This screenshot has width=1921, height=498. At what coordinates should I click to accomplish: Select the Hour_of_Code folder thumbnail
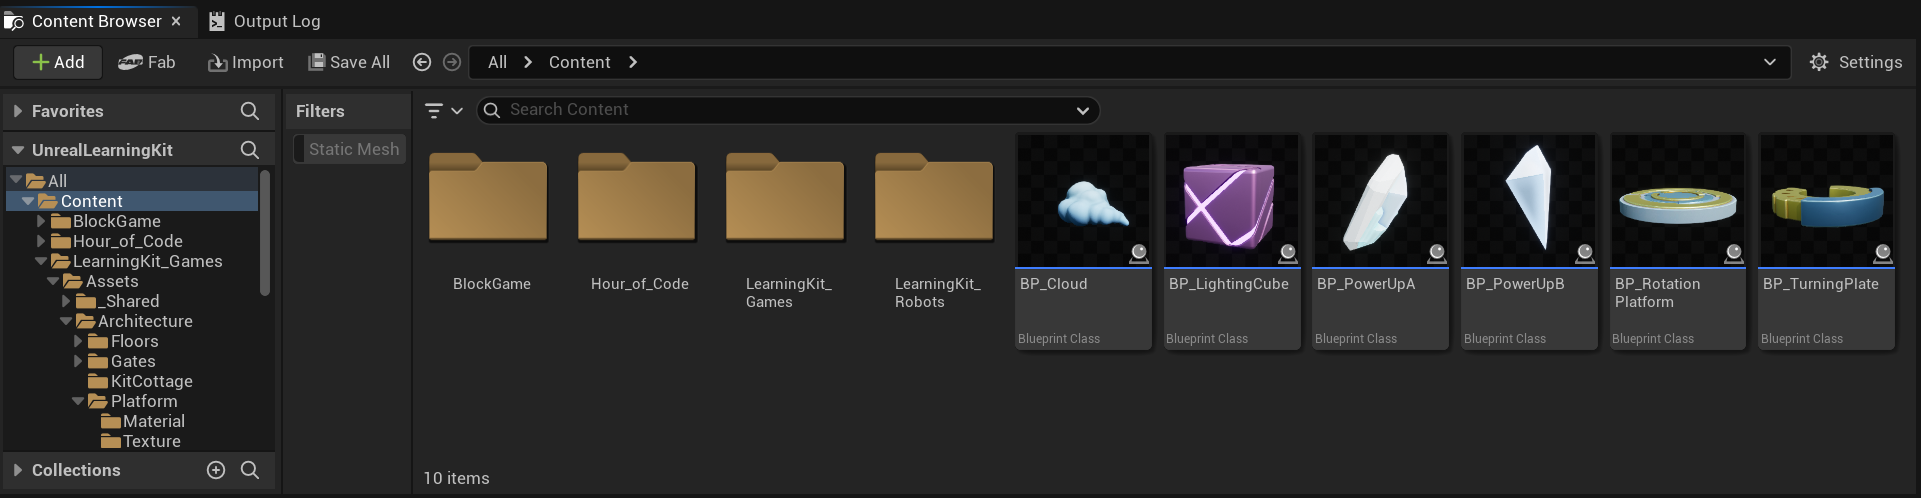point(637,198)
